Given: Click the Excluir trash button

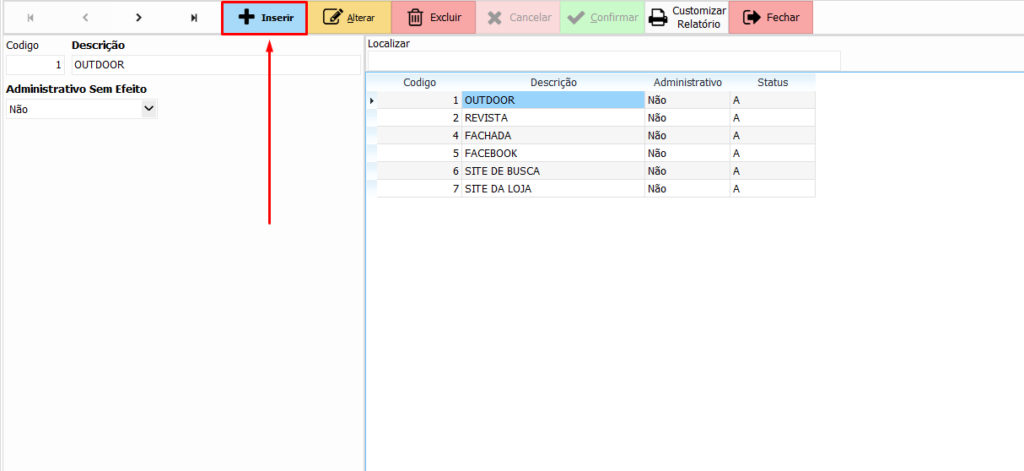Looking at the screenshot, I should (x=434, y=18).
